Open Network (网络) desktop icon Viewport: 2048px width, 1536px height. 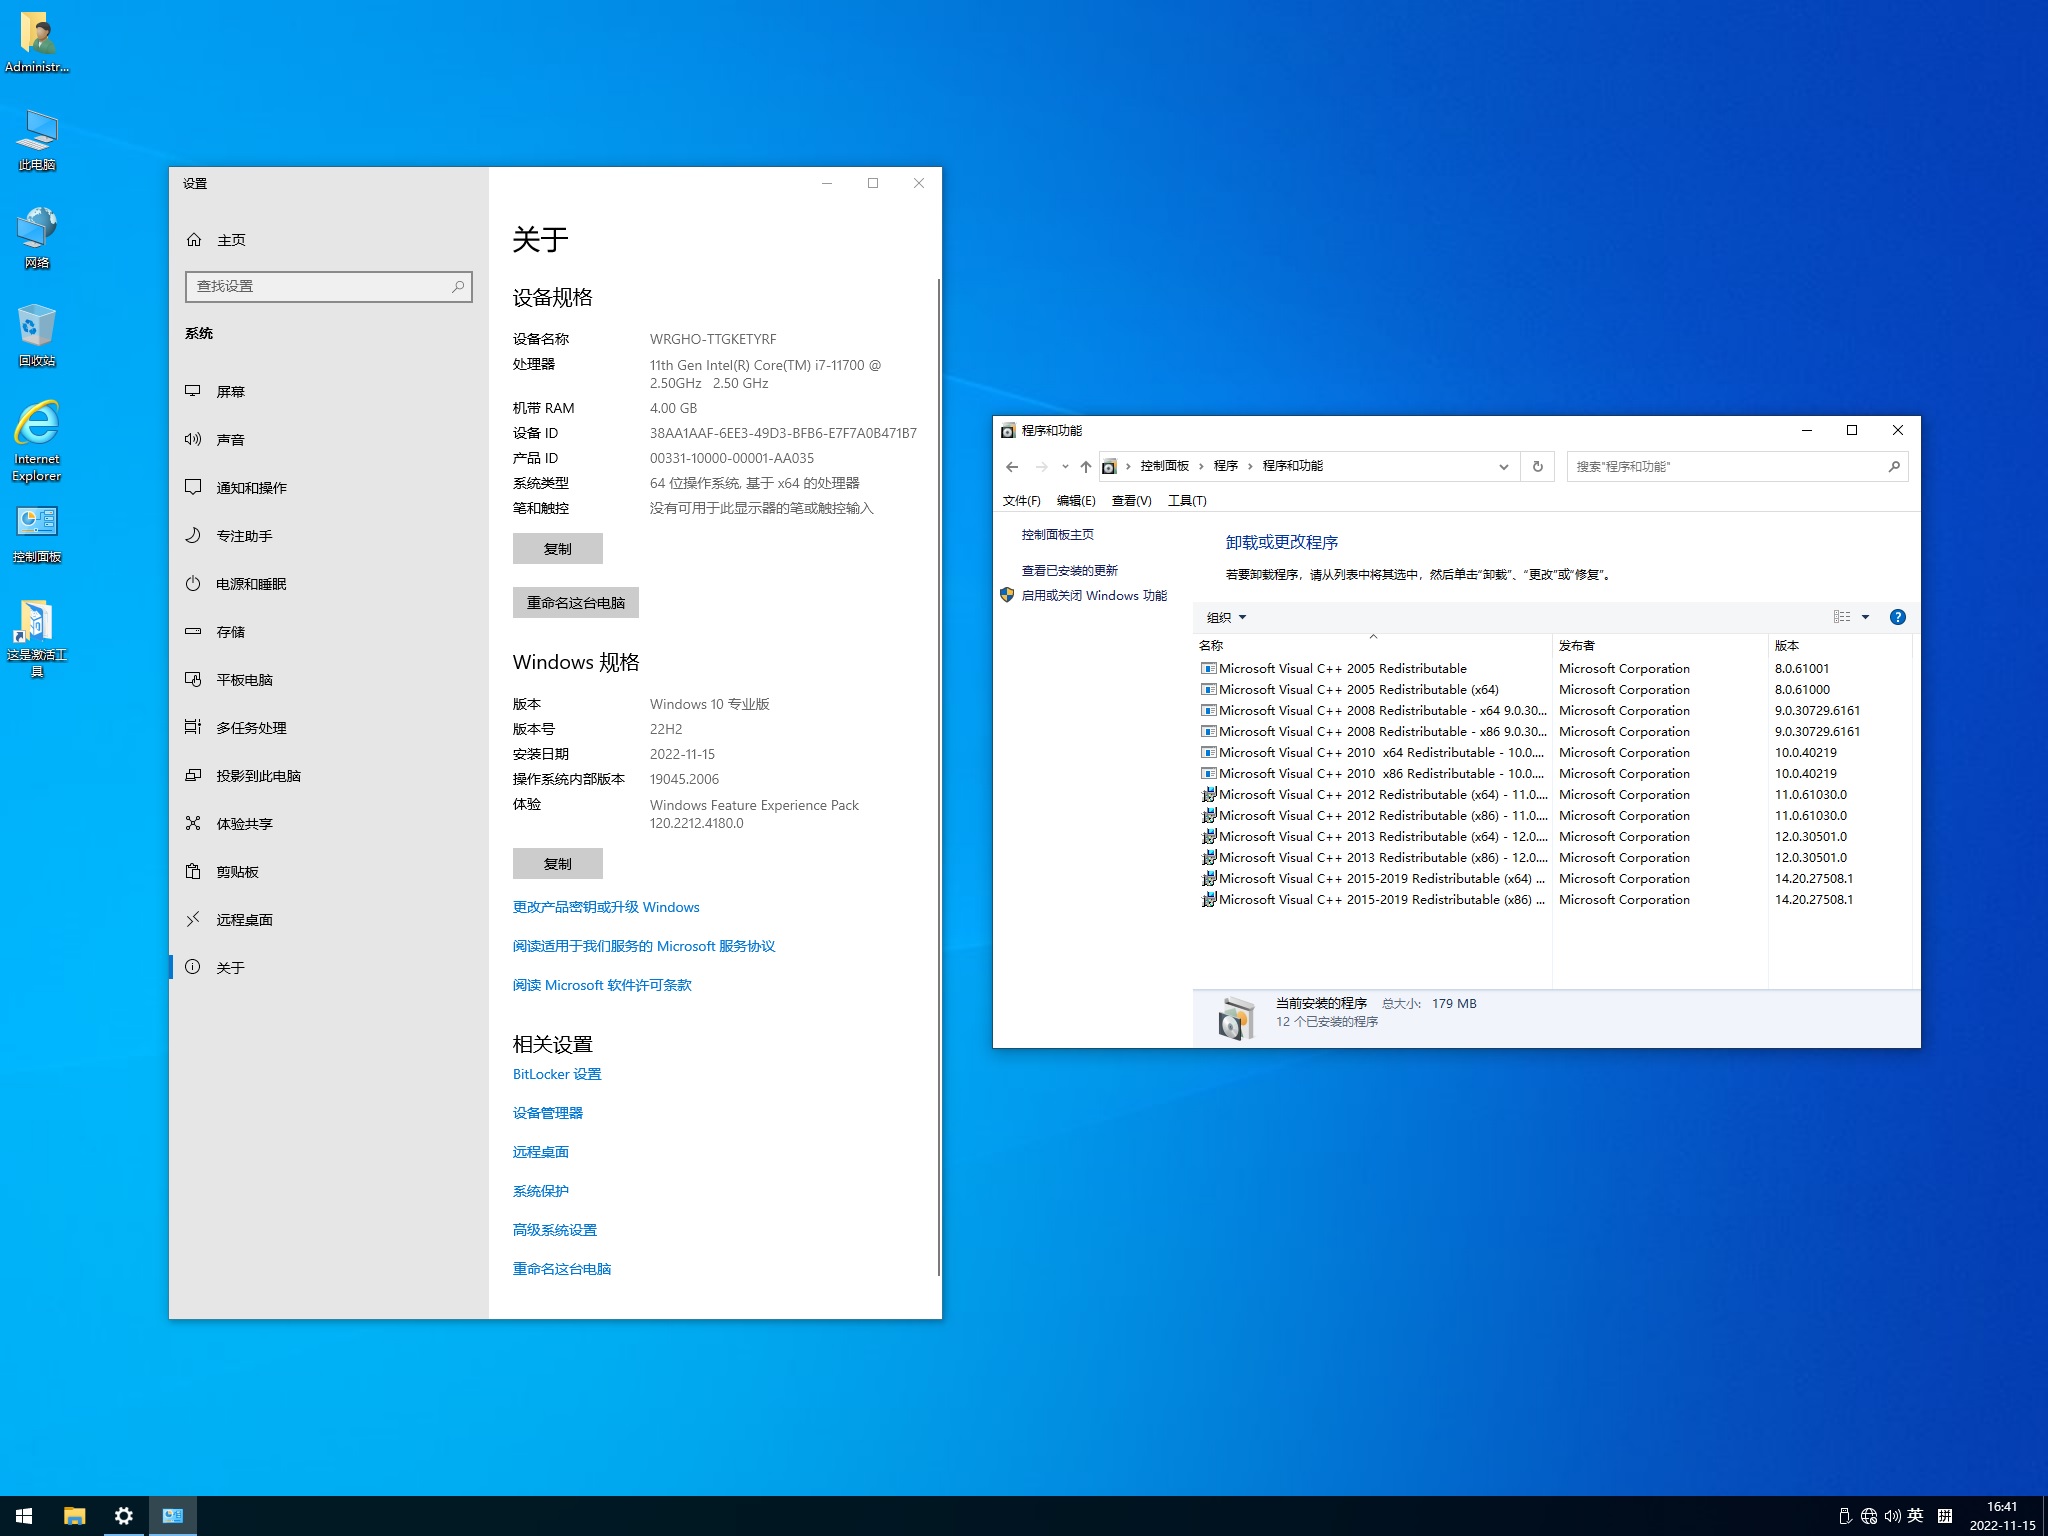37,238
